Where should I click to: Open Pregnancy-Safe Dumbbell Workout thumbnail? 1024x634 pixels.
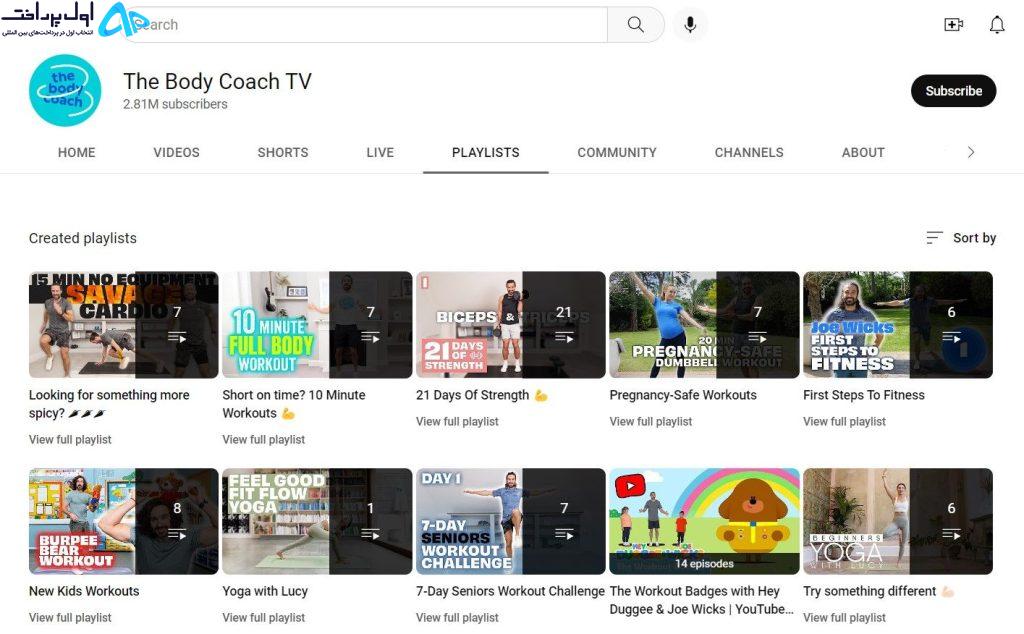pyautogui.click(x=704, y=325)
